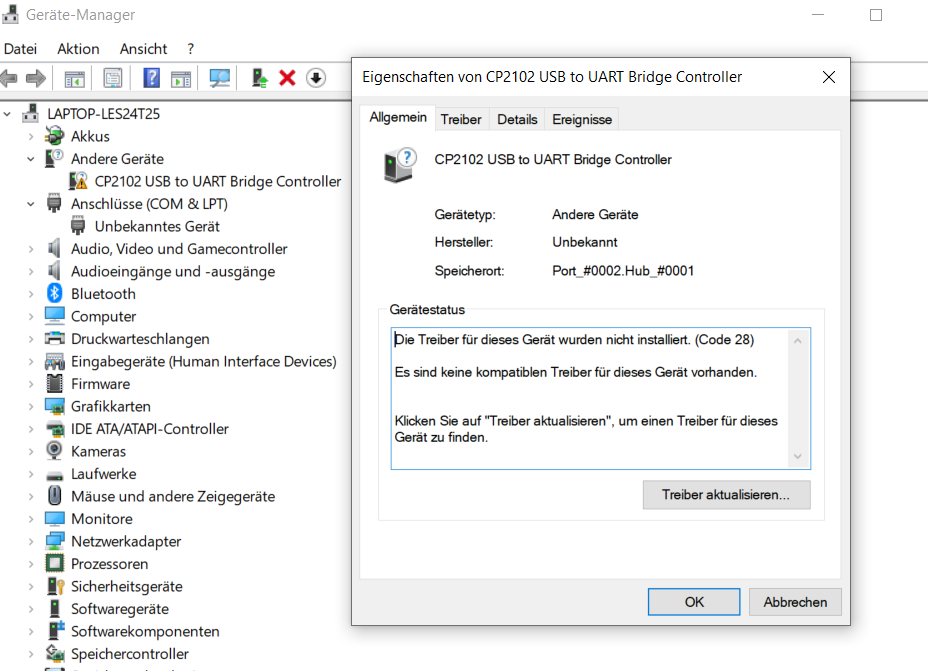Expand the Akkus category
The width and height of the screenshot is (928, 671).
pyautogui.click(x=32, y=136)
